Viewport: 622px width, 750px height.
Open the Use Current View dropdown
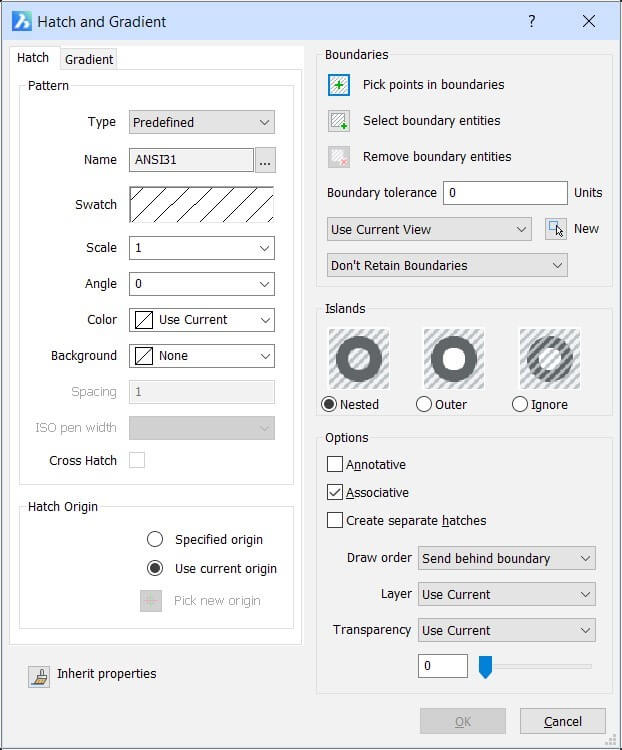click(x=429, y=229)
